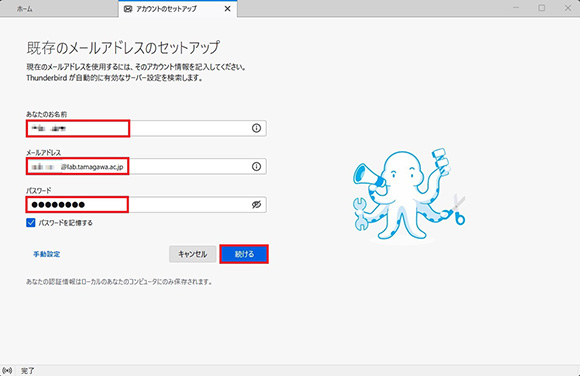Click the 既存のメールアドレスのセットアップ heading
This screenshot has width=580, height=376.
(123, 48)
